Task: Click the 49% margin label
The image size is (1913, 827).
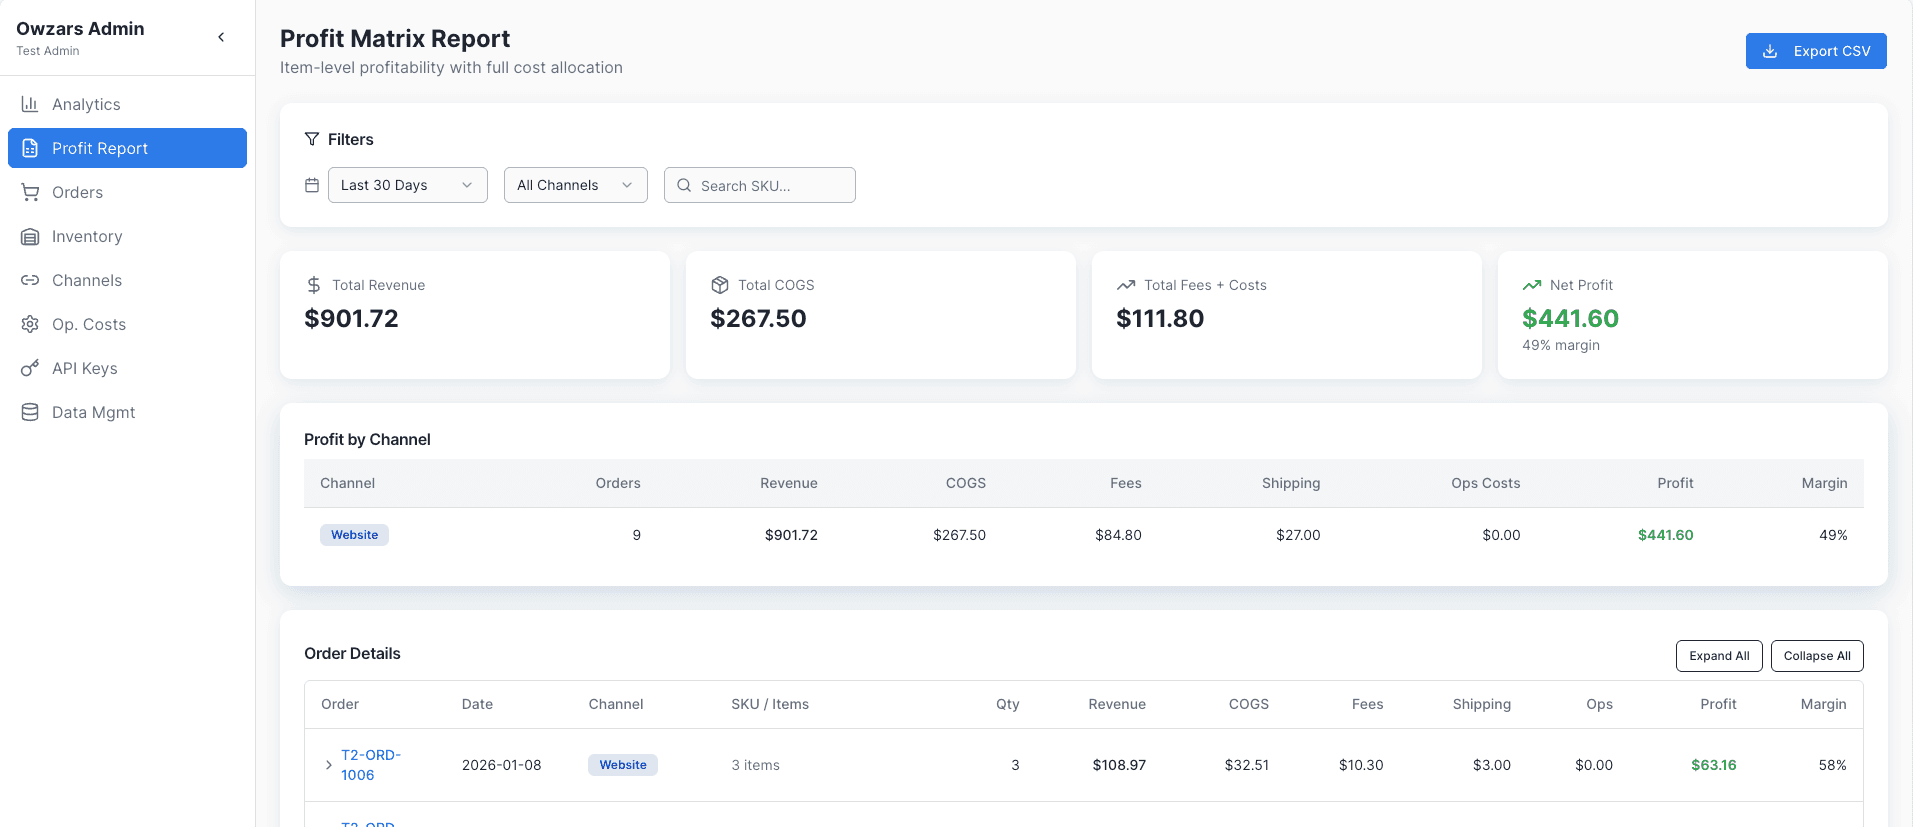Action: (x=1561, y=345)
